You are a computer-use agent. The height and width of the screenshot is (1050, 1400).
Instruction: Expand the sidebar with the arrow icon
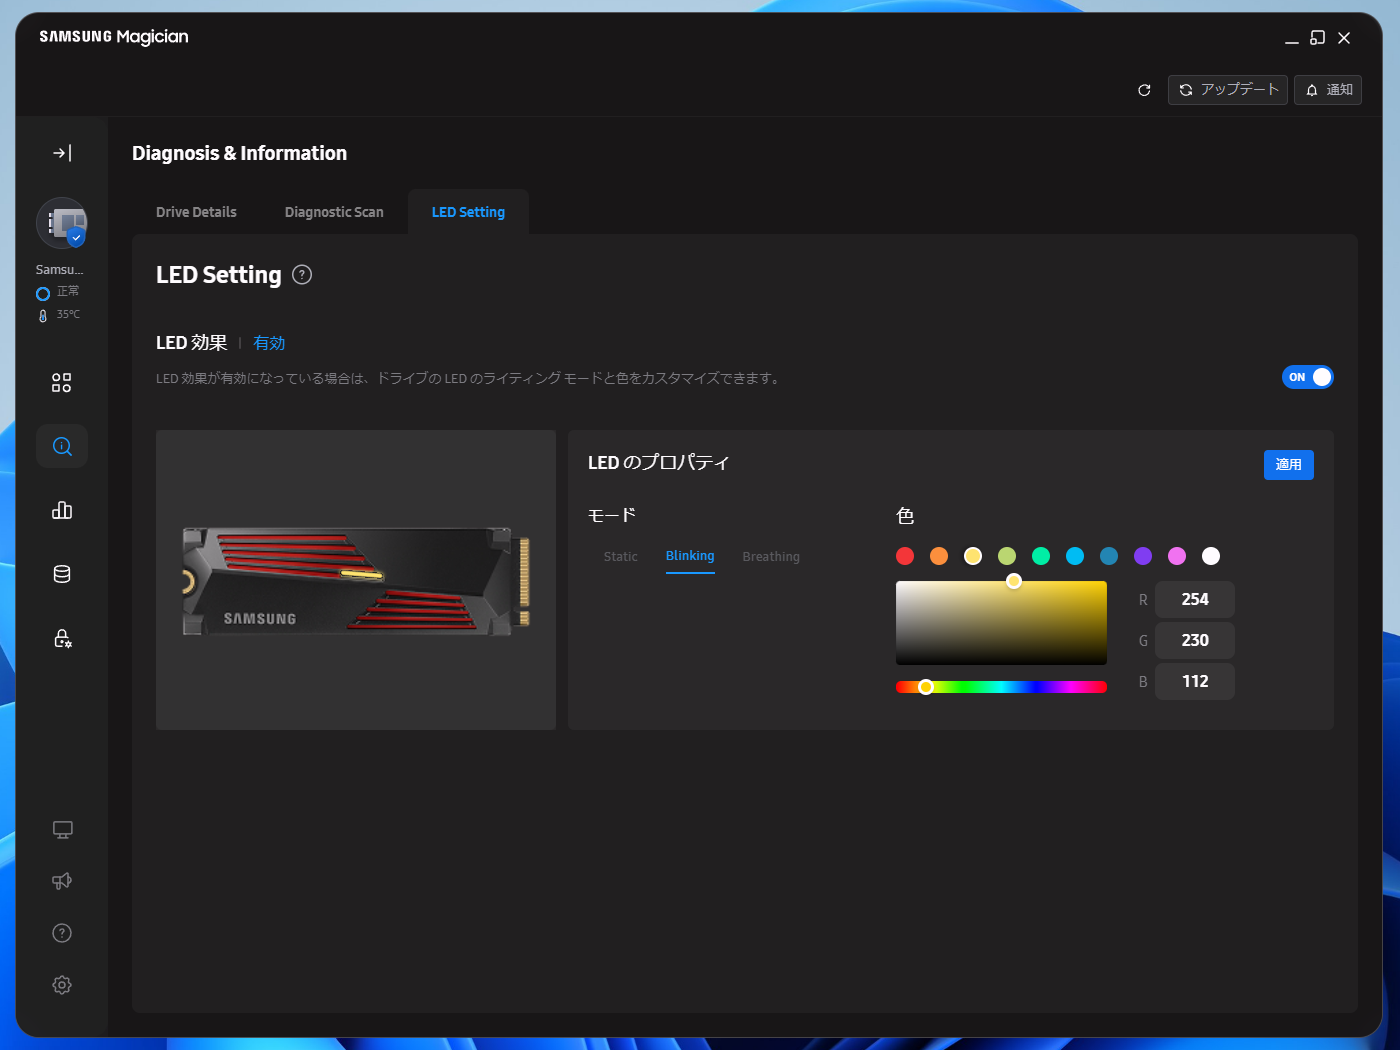pyautogui.click(x=62, y=153)
